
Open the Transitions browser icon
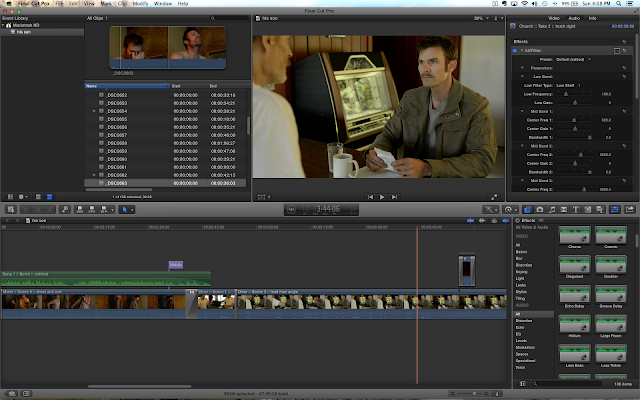click(564, 209)
